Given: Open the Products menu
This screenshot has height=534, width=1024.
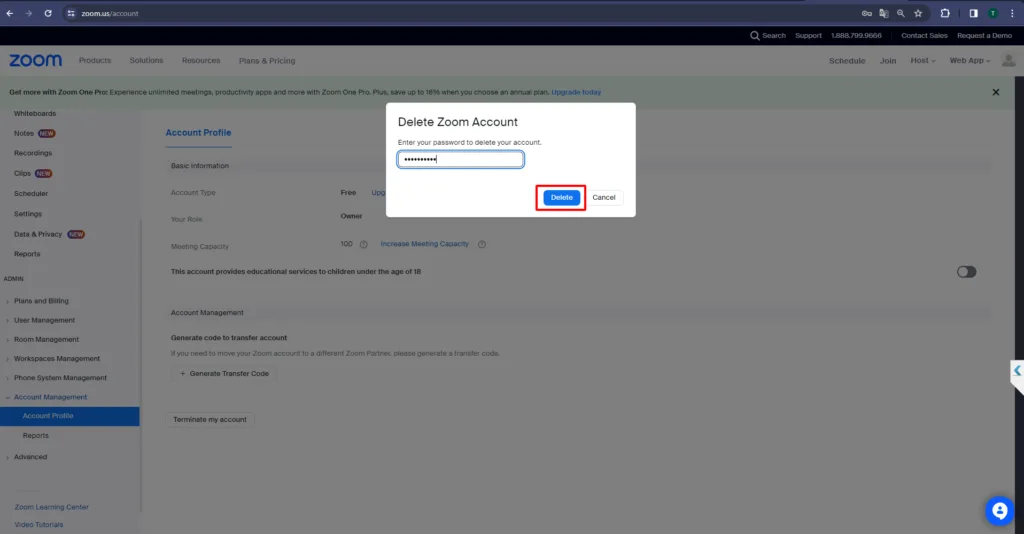Looking at the screenshot, I should click(x=95, y=61).
